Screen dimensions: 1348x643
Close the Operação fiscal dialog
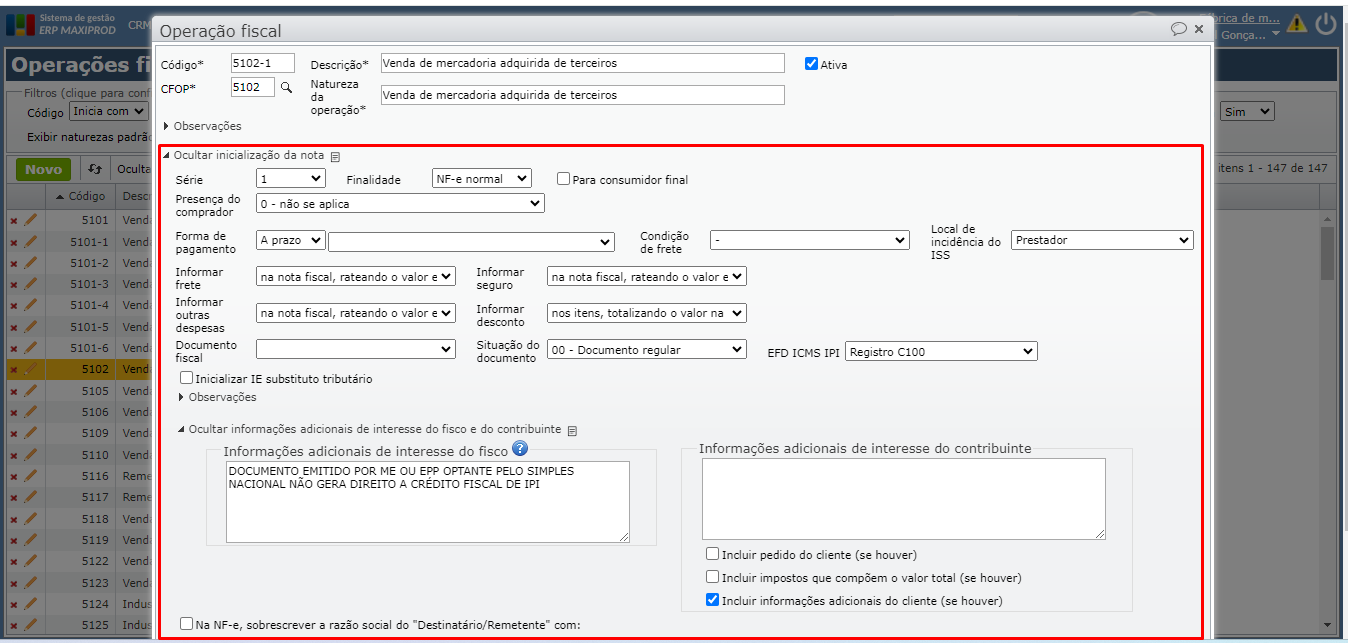coord(1199,29)
